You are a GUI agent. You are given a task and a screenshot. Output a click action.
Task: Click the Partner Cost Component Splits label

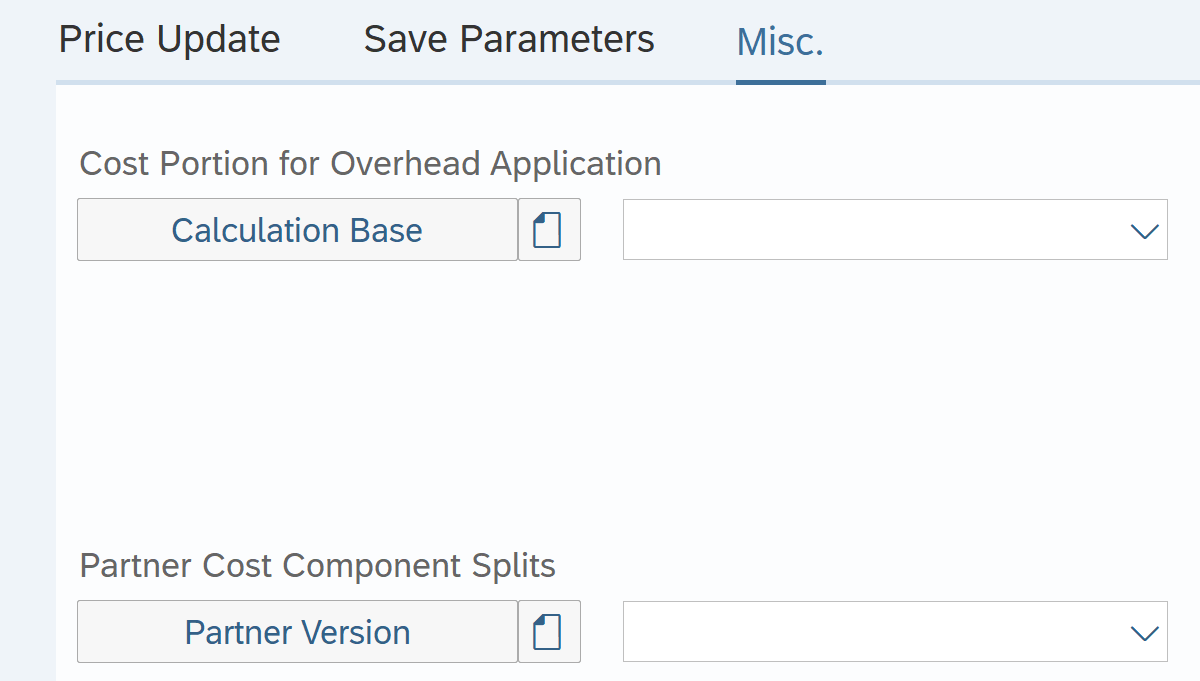tap(317, 566)
